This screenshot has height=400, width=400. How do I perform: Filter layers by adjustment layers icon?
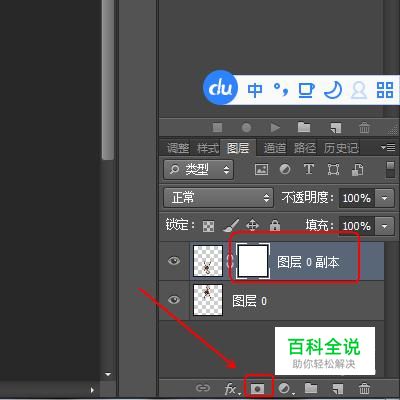285,170
